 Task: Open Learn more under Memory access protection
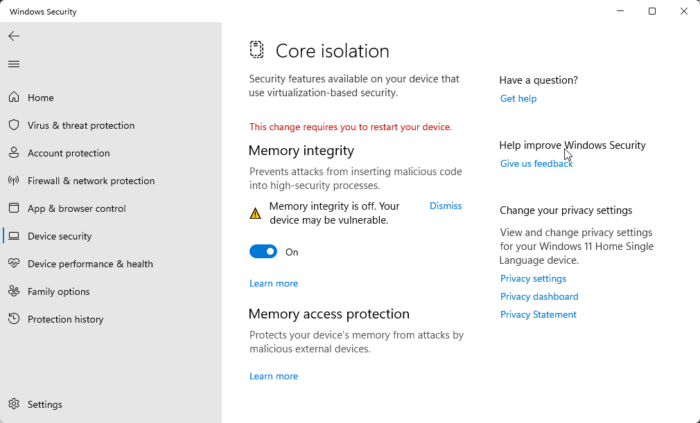273,377
